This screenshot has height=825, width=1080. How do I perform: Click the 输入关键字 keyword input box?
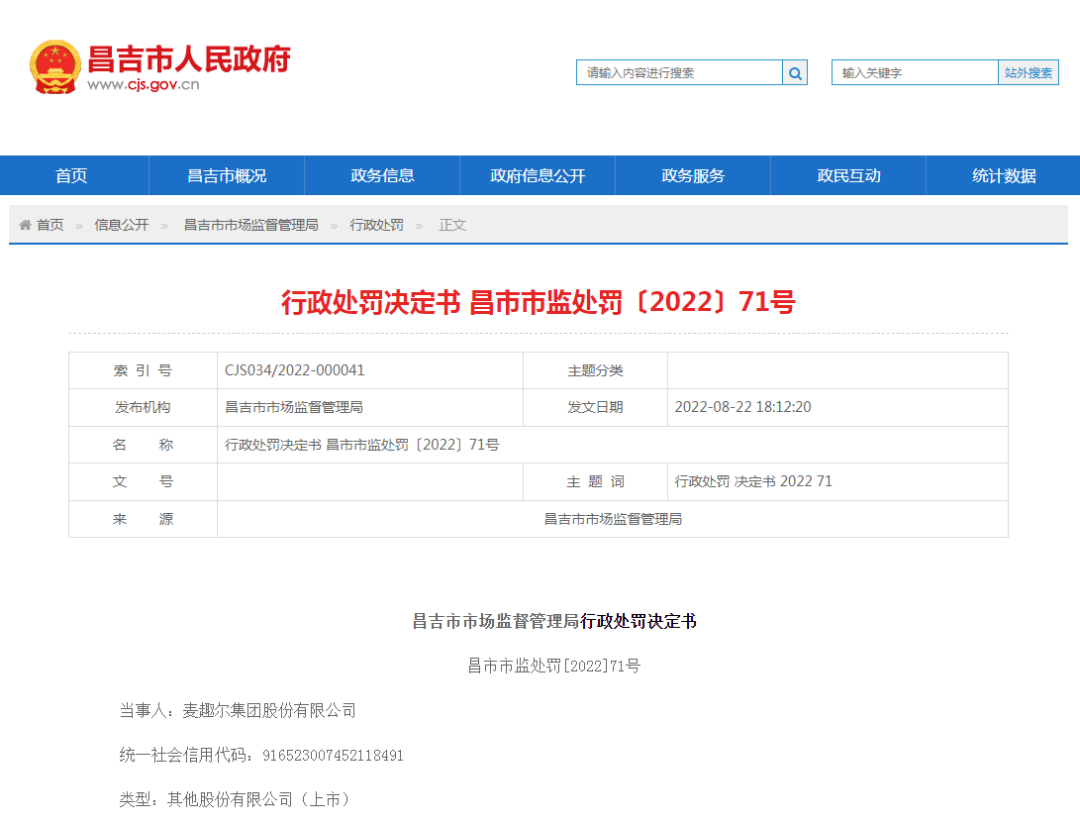click(910, 72)
